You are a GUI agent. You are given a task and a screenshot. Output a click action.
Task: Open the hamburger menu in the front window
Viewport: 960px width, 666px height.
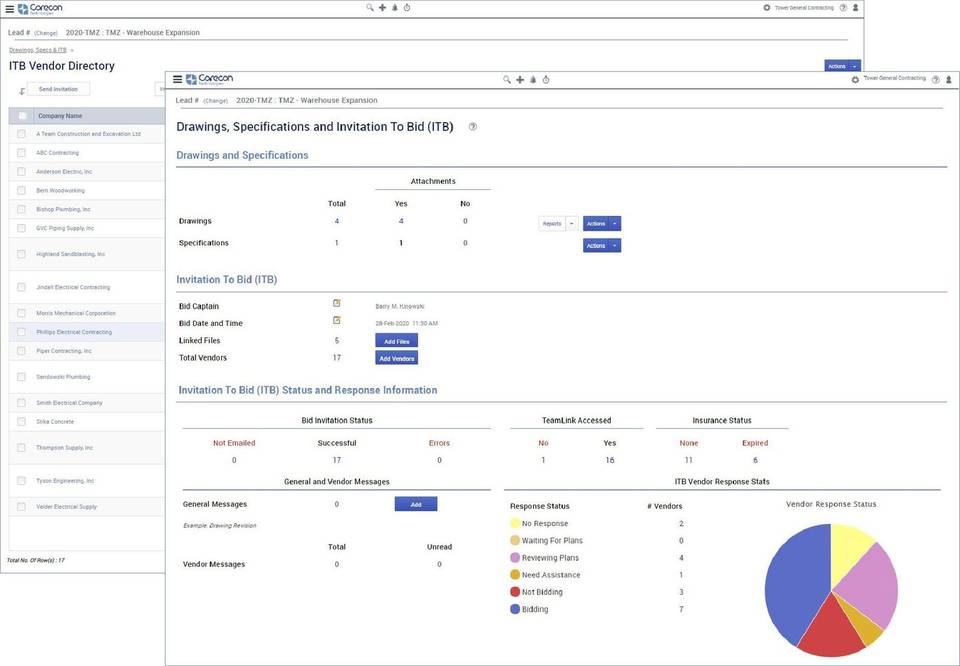178,79
